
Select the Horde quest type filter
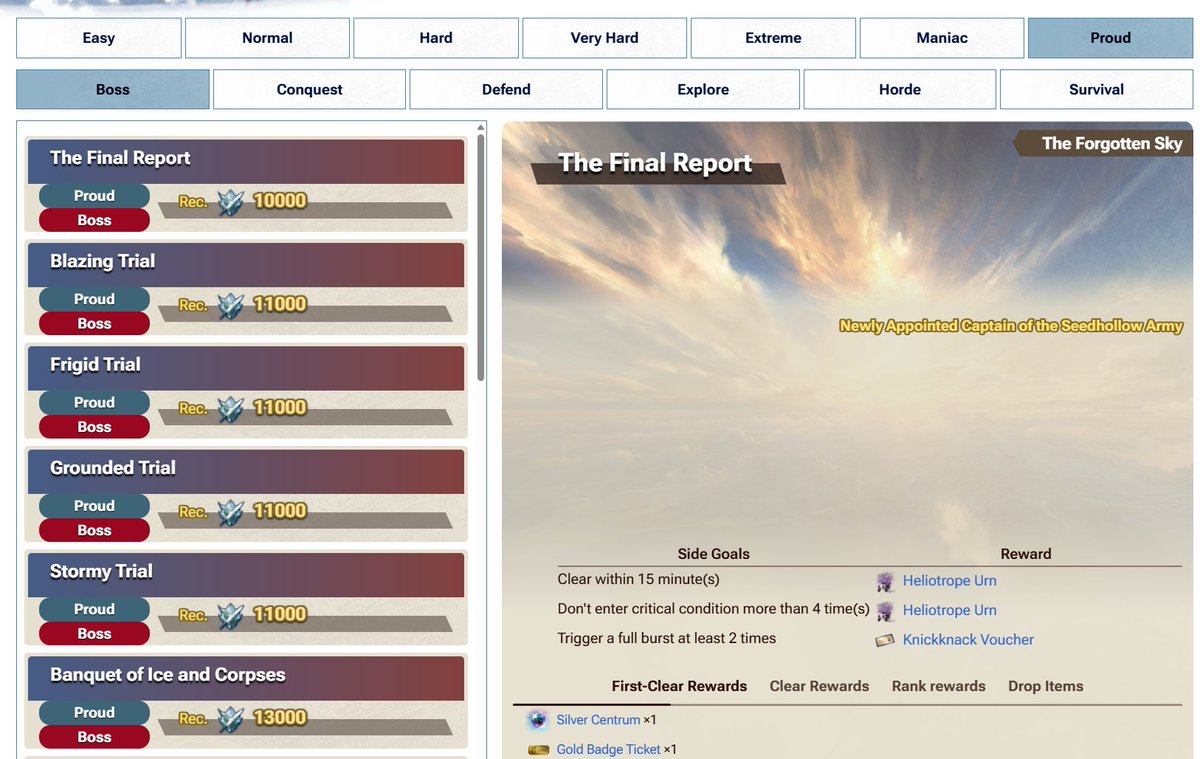(x=900, y=89)
